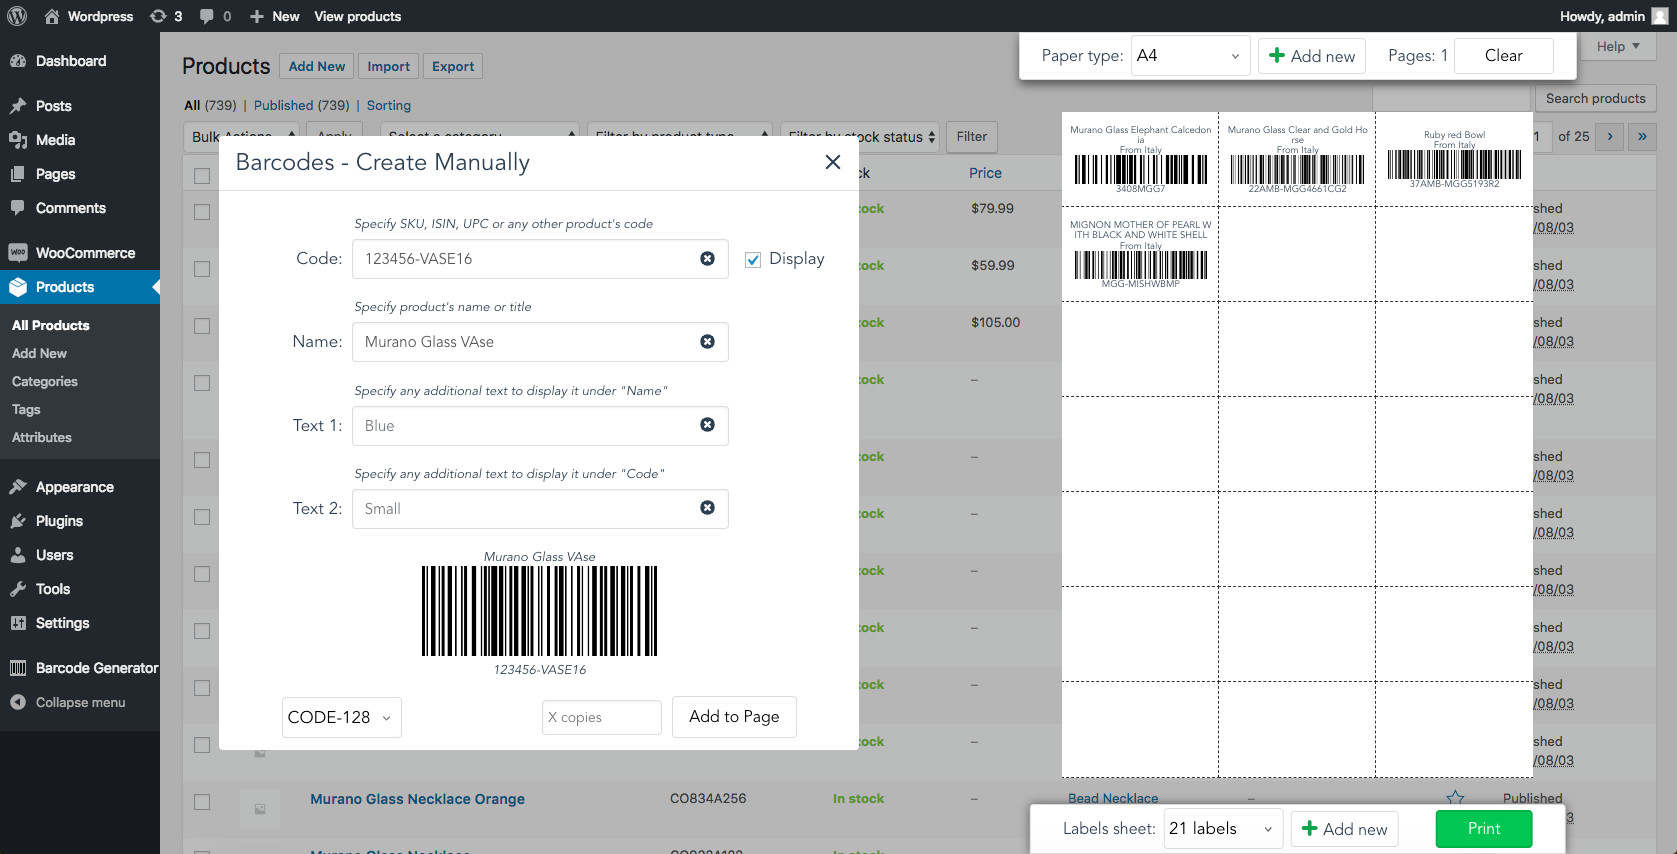Add new paper type
Screen dimensions: 1677x854
click(x=1312, y=56)
